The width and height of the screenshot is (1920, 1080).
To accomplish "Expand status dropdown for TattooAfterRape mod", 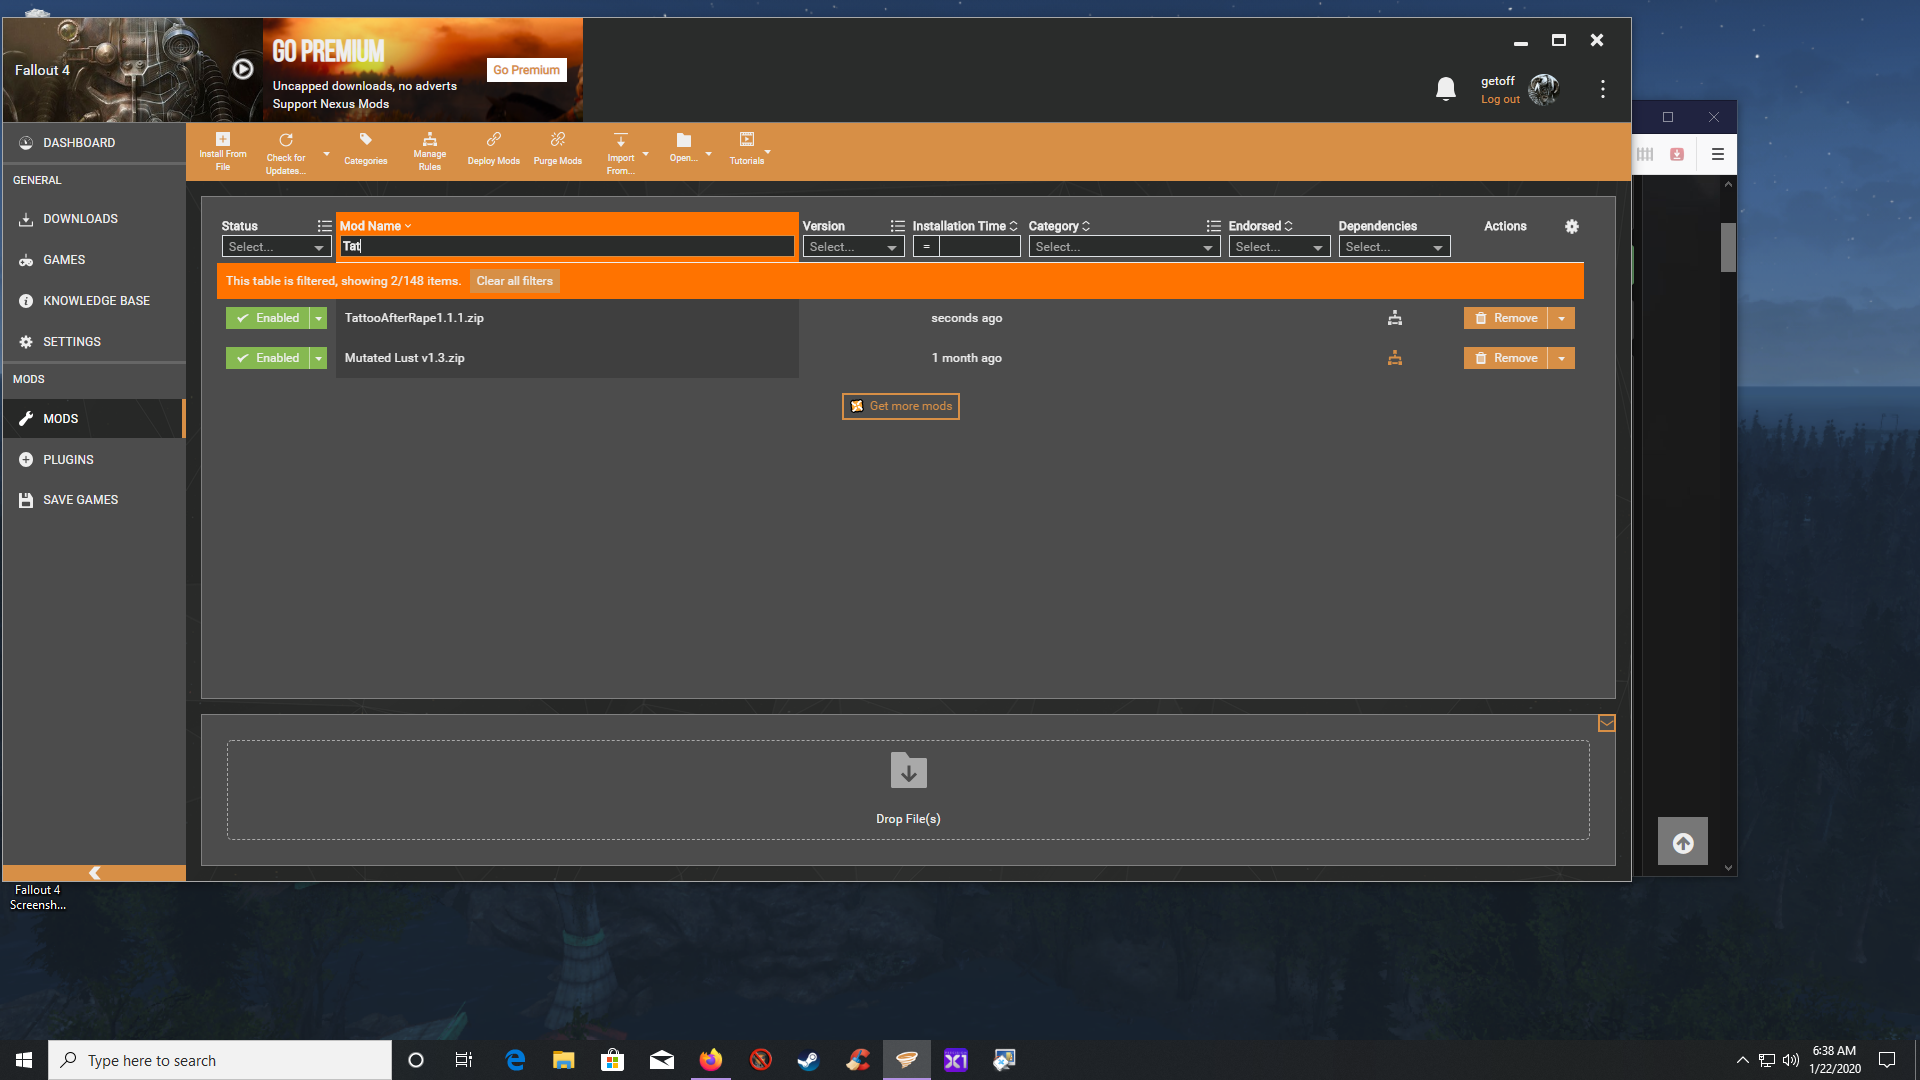I will pyautogui.click(x=318, y=318).
